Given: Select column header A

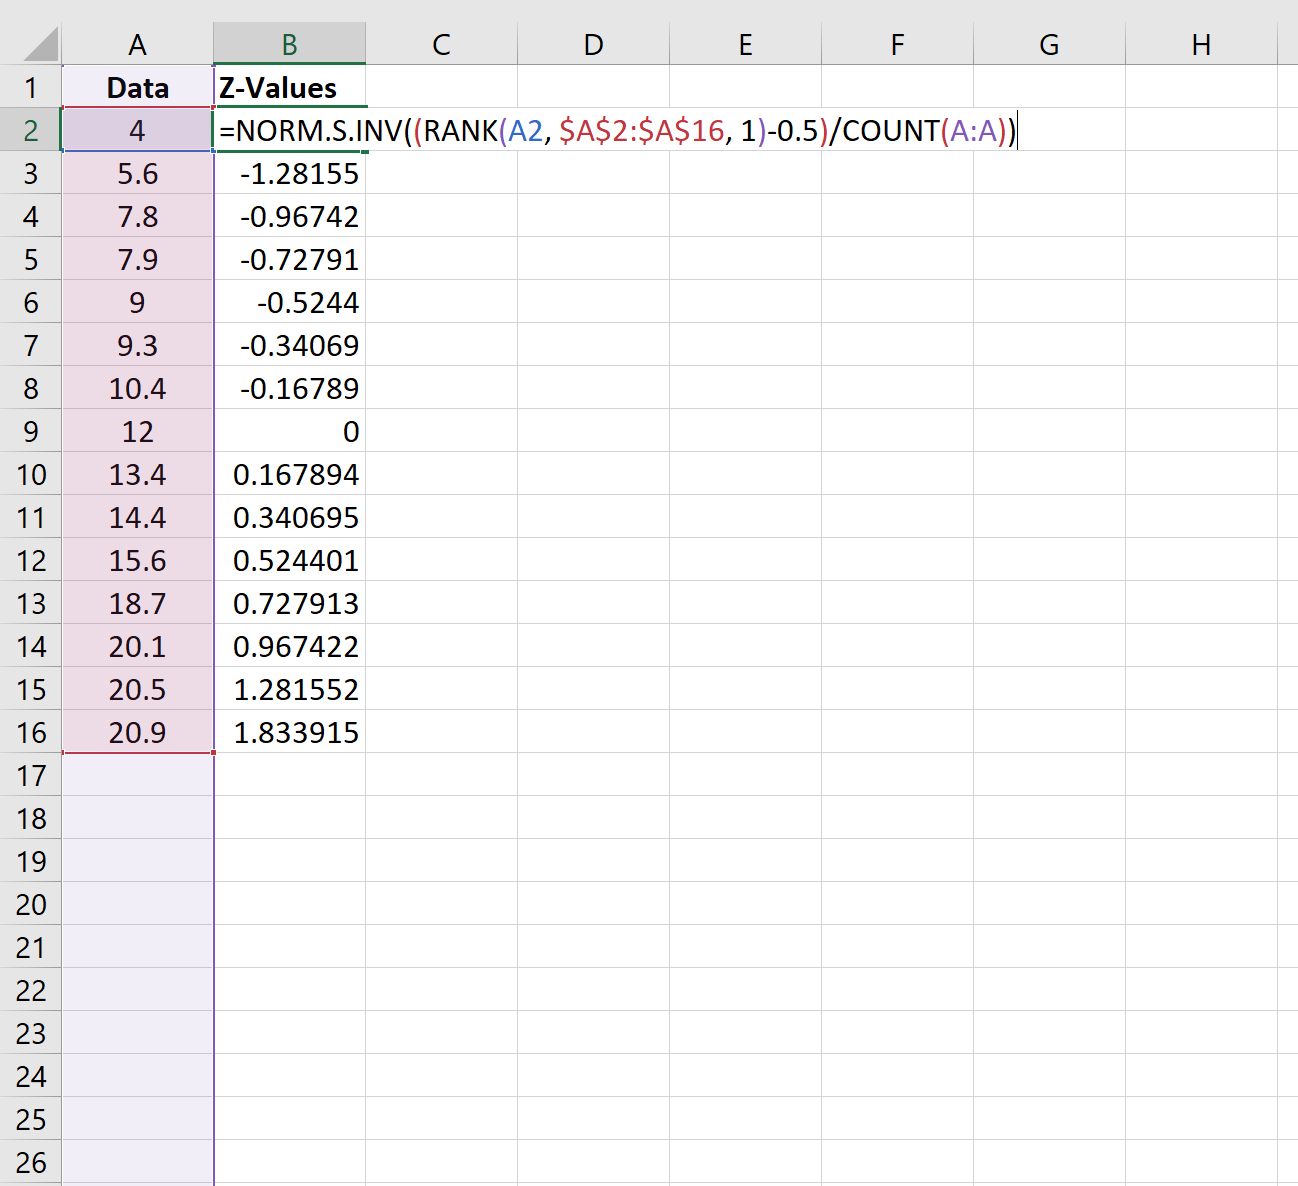Looking at the screenshot, I should click(x=137, y=44).
